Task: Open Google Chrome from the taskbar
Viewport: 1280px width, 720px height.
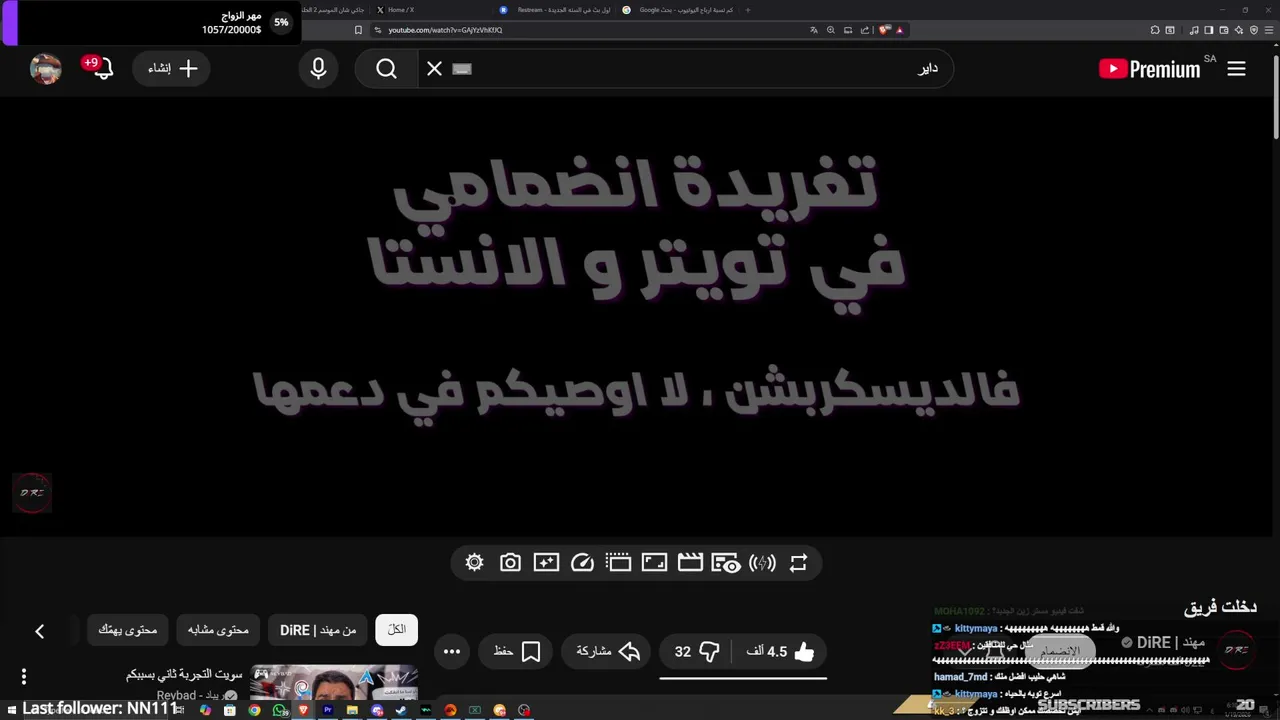Action: 254,710
